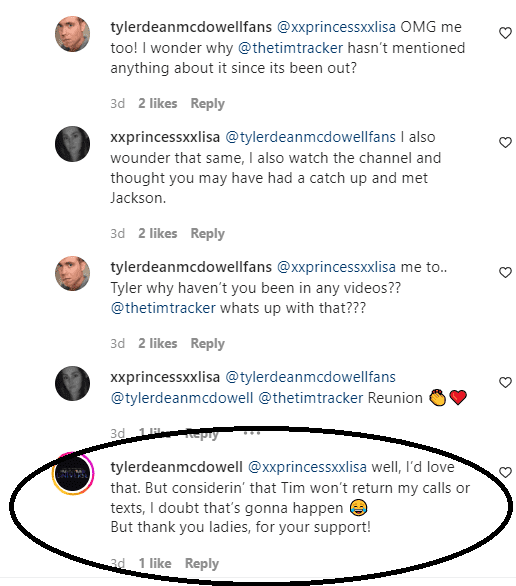The image size is (516, 586).
Task: Visit tylerdeanmcdowell username in circled comment
Action: 176,467
